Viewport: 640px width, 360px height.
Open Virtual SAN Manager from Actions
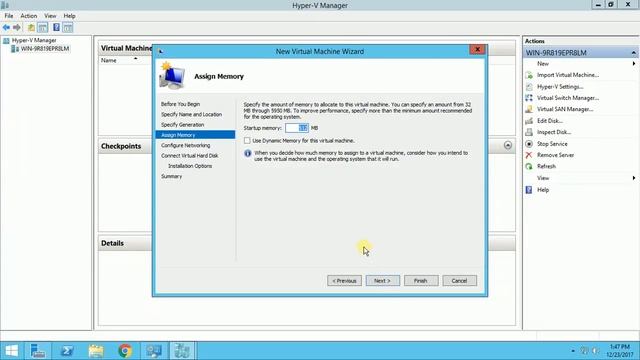(565, 109)
